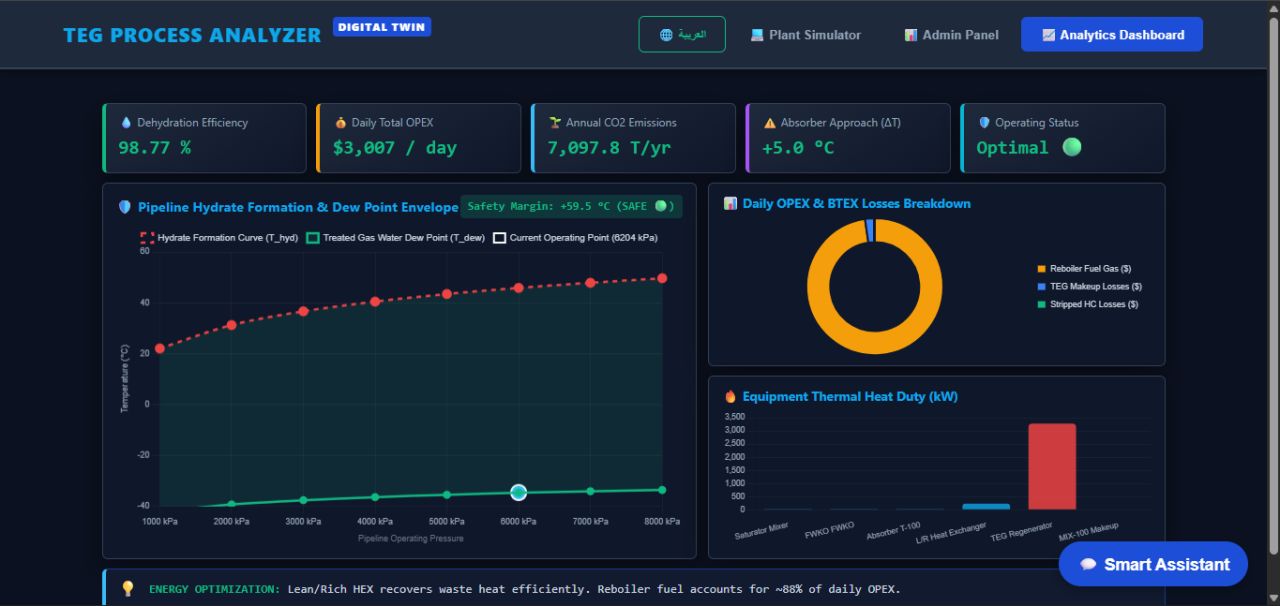This screenshot has width=1280, height=606.
Task: Click the MIX-100 Makeup axis label
Action: 1089,531
